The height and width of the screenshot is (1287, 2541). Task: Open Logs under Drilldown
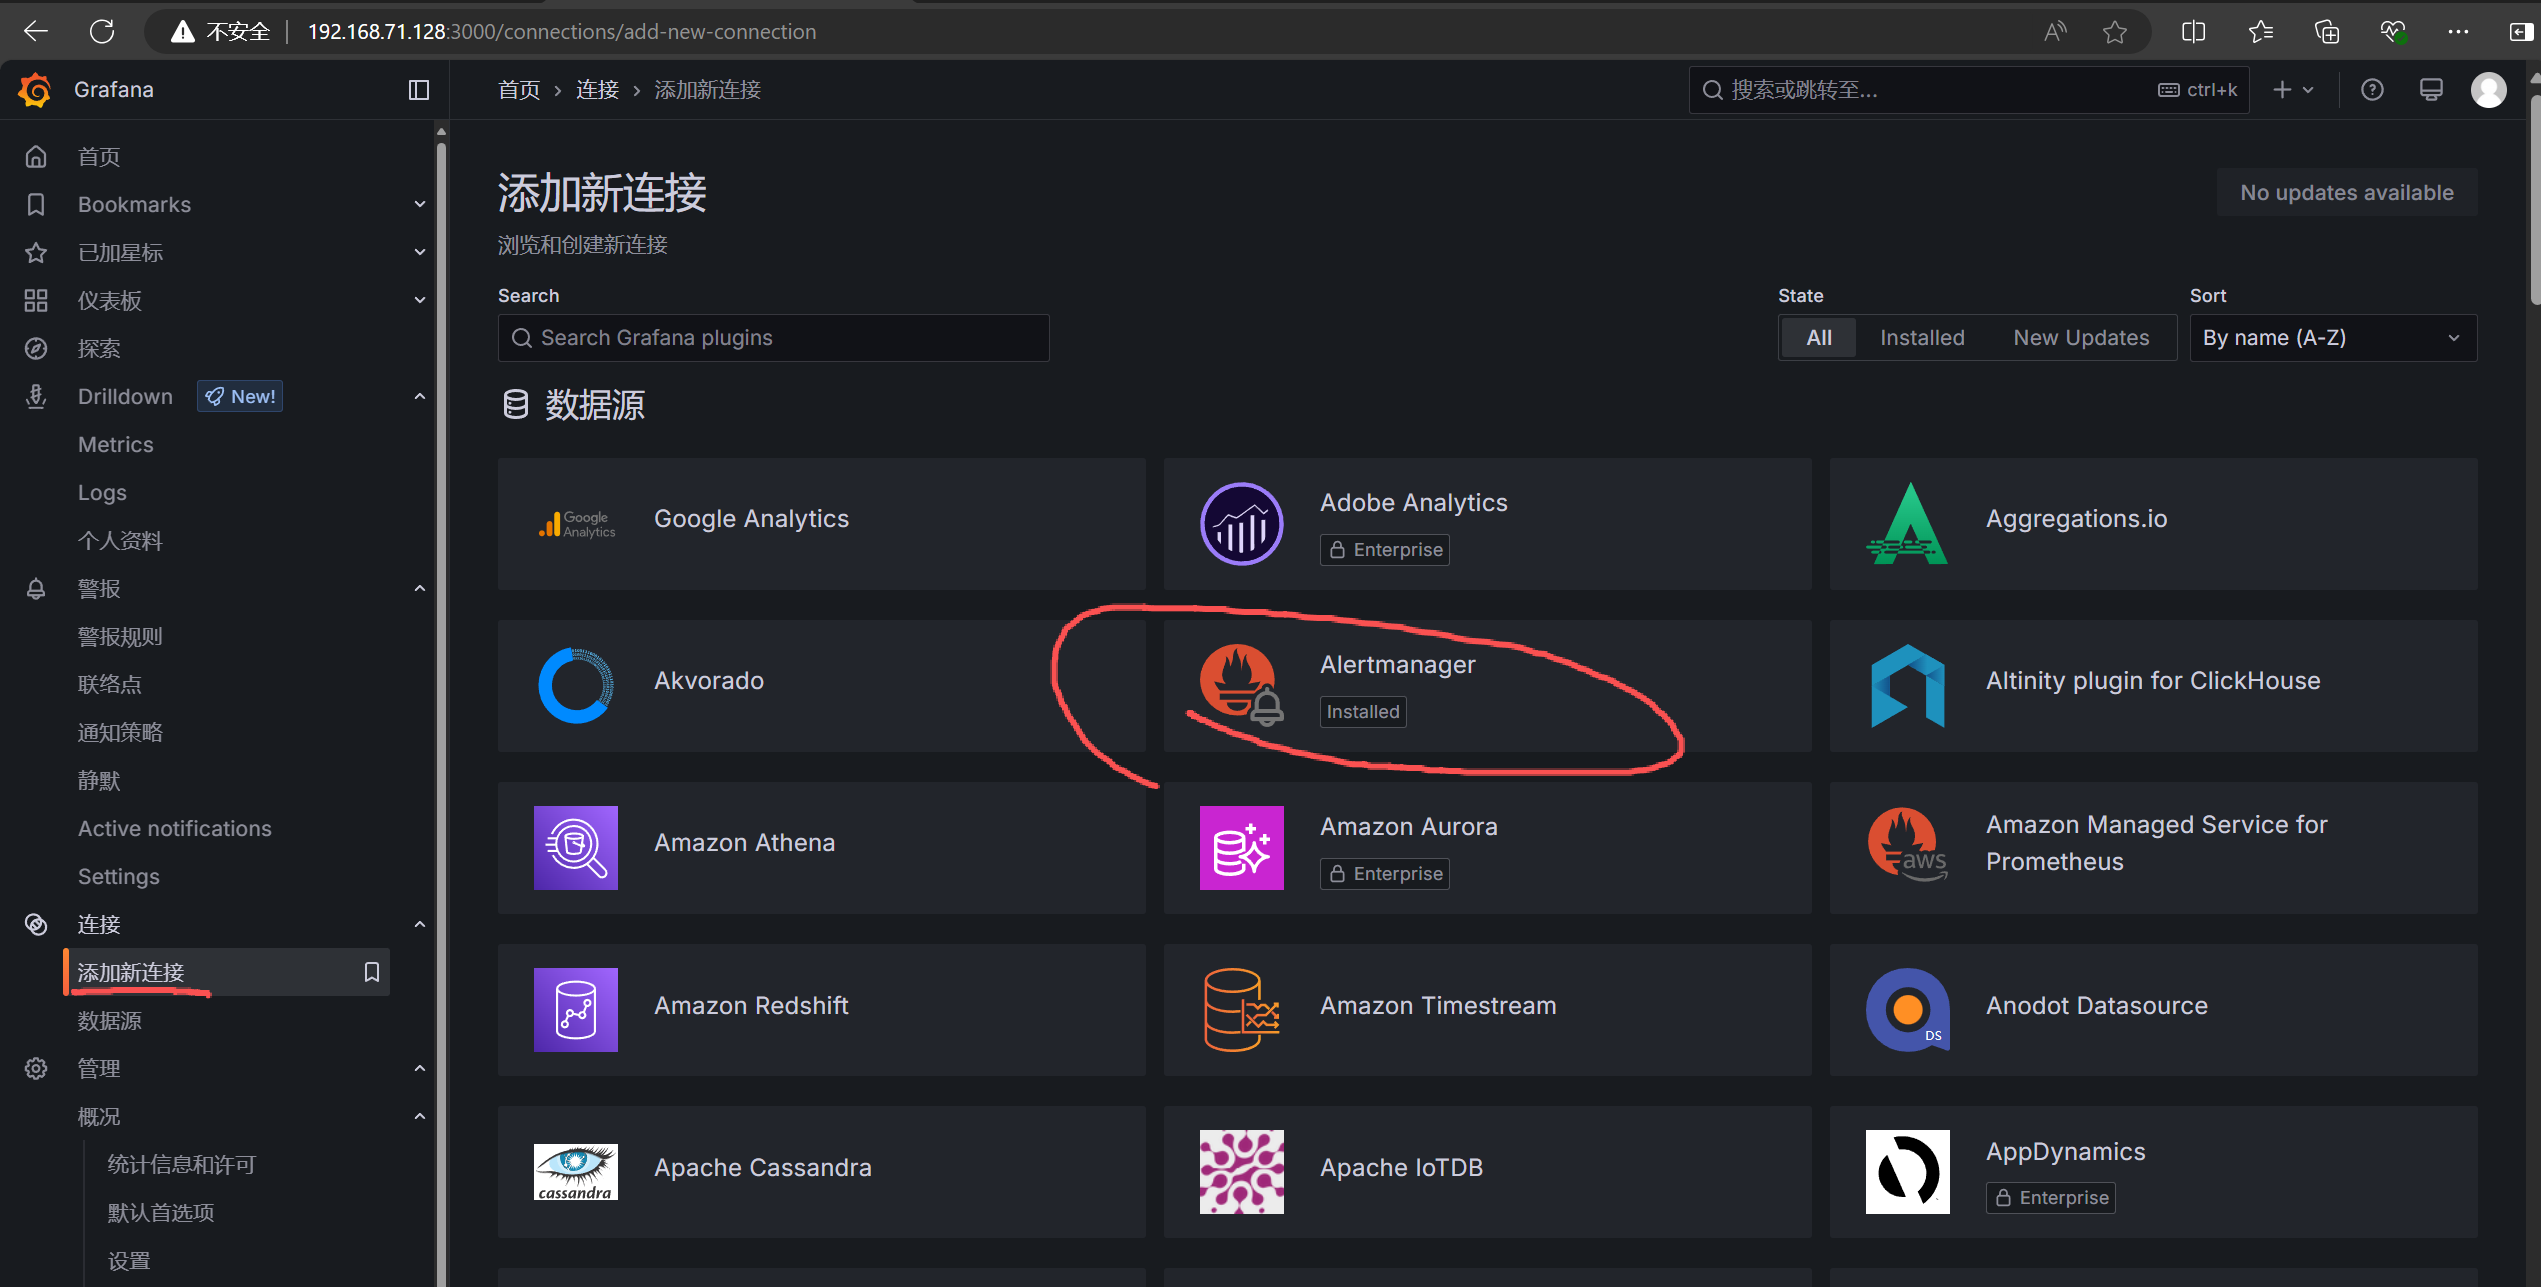tap(102, 492)
